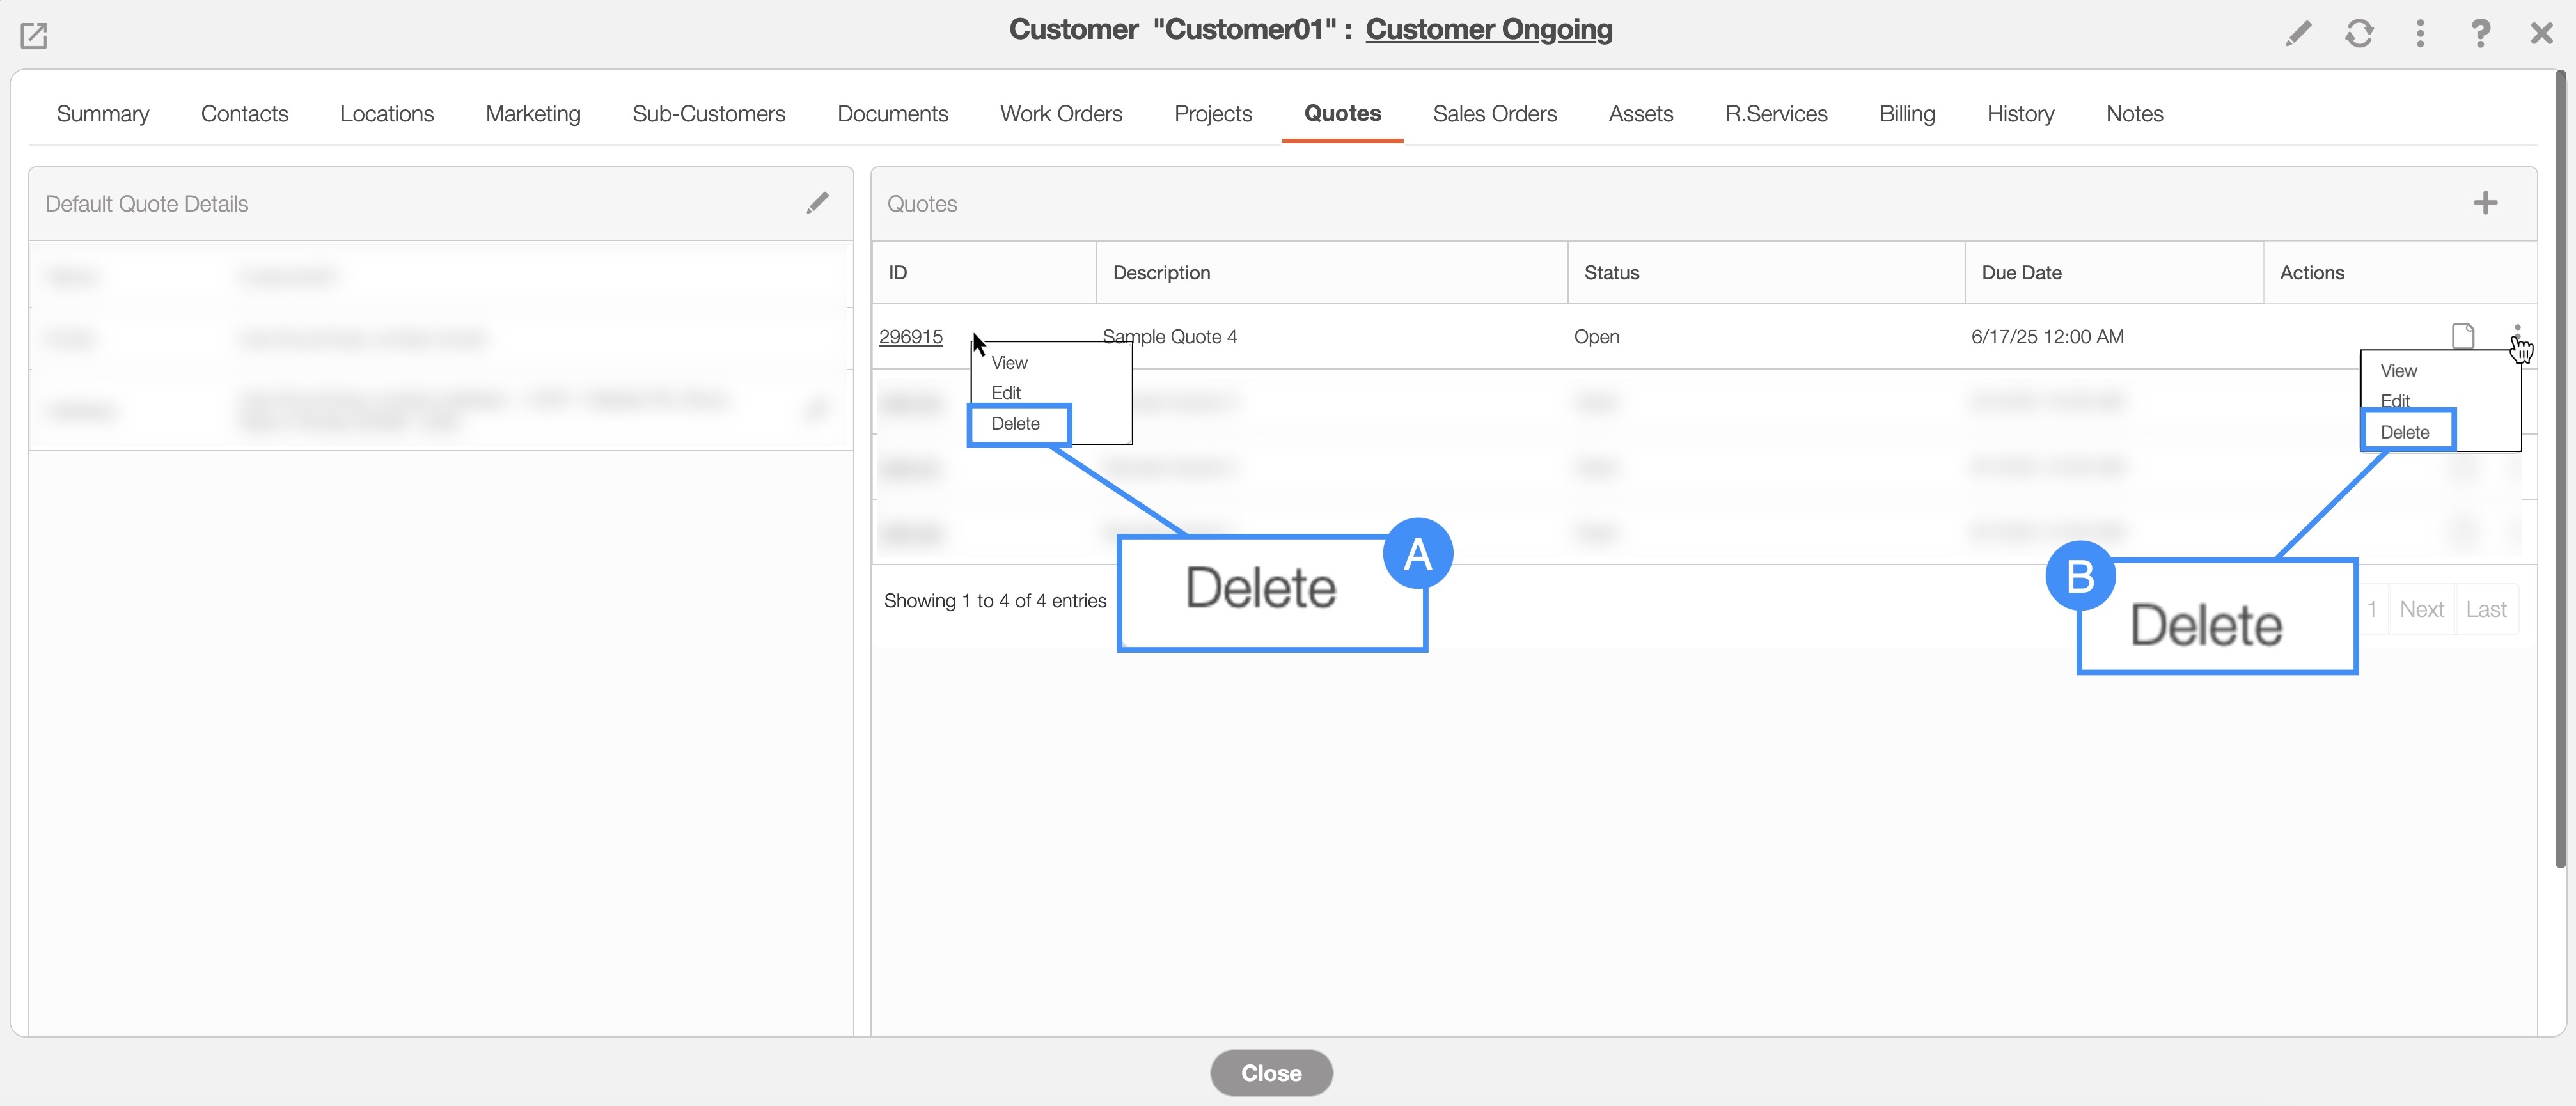Open quote ID 296915 link

(910, 337)
